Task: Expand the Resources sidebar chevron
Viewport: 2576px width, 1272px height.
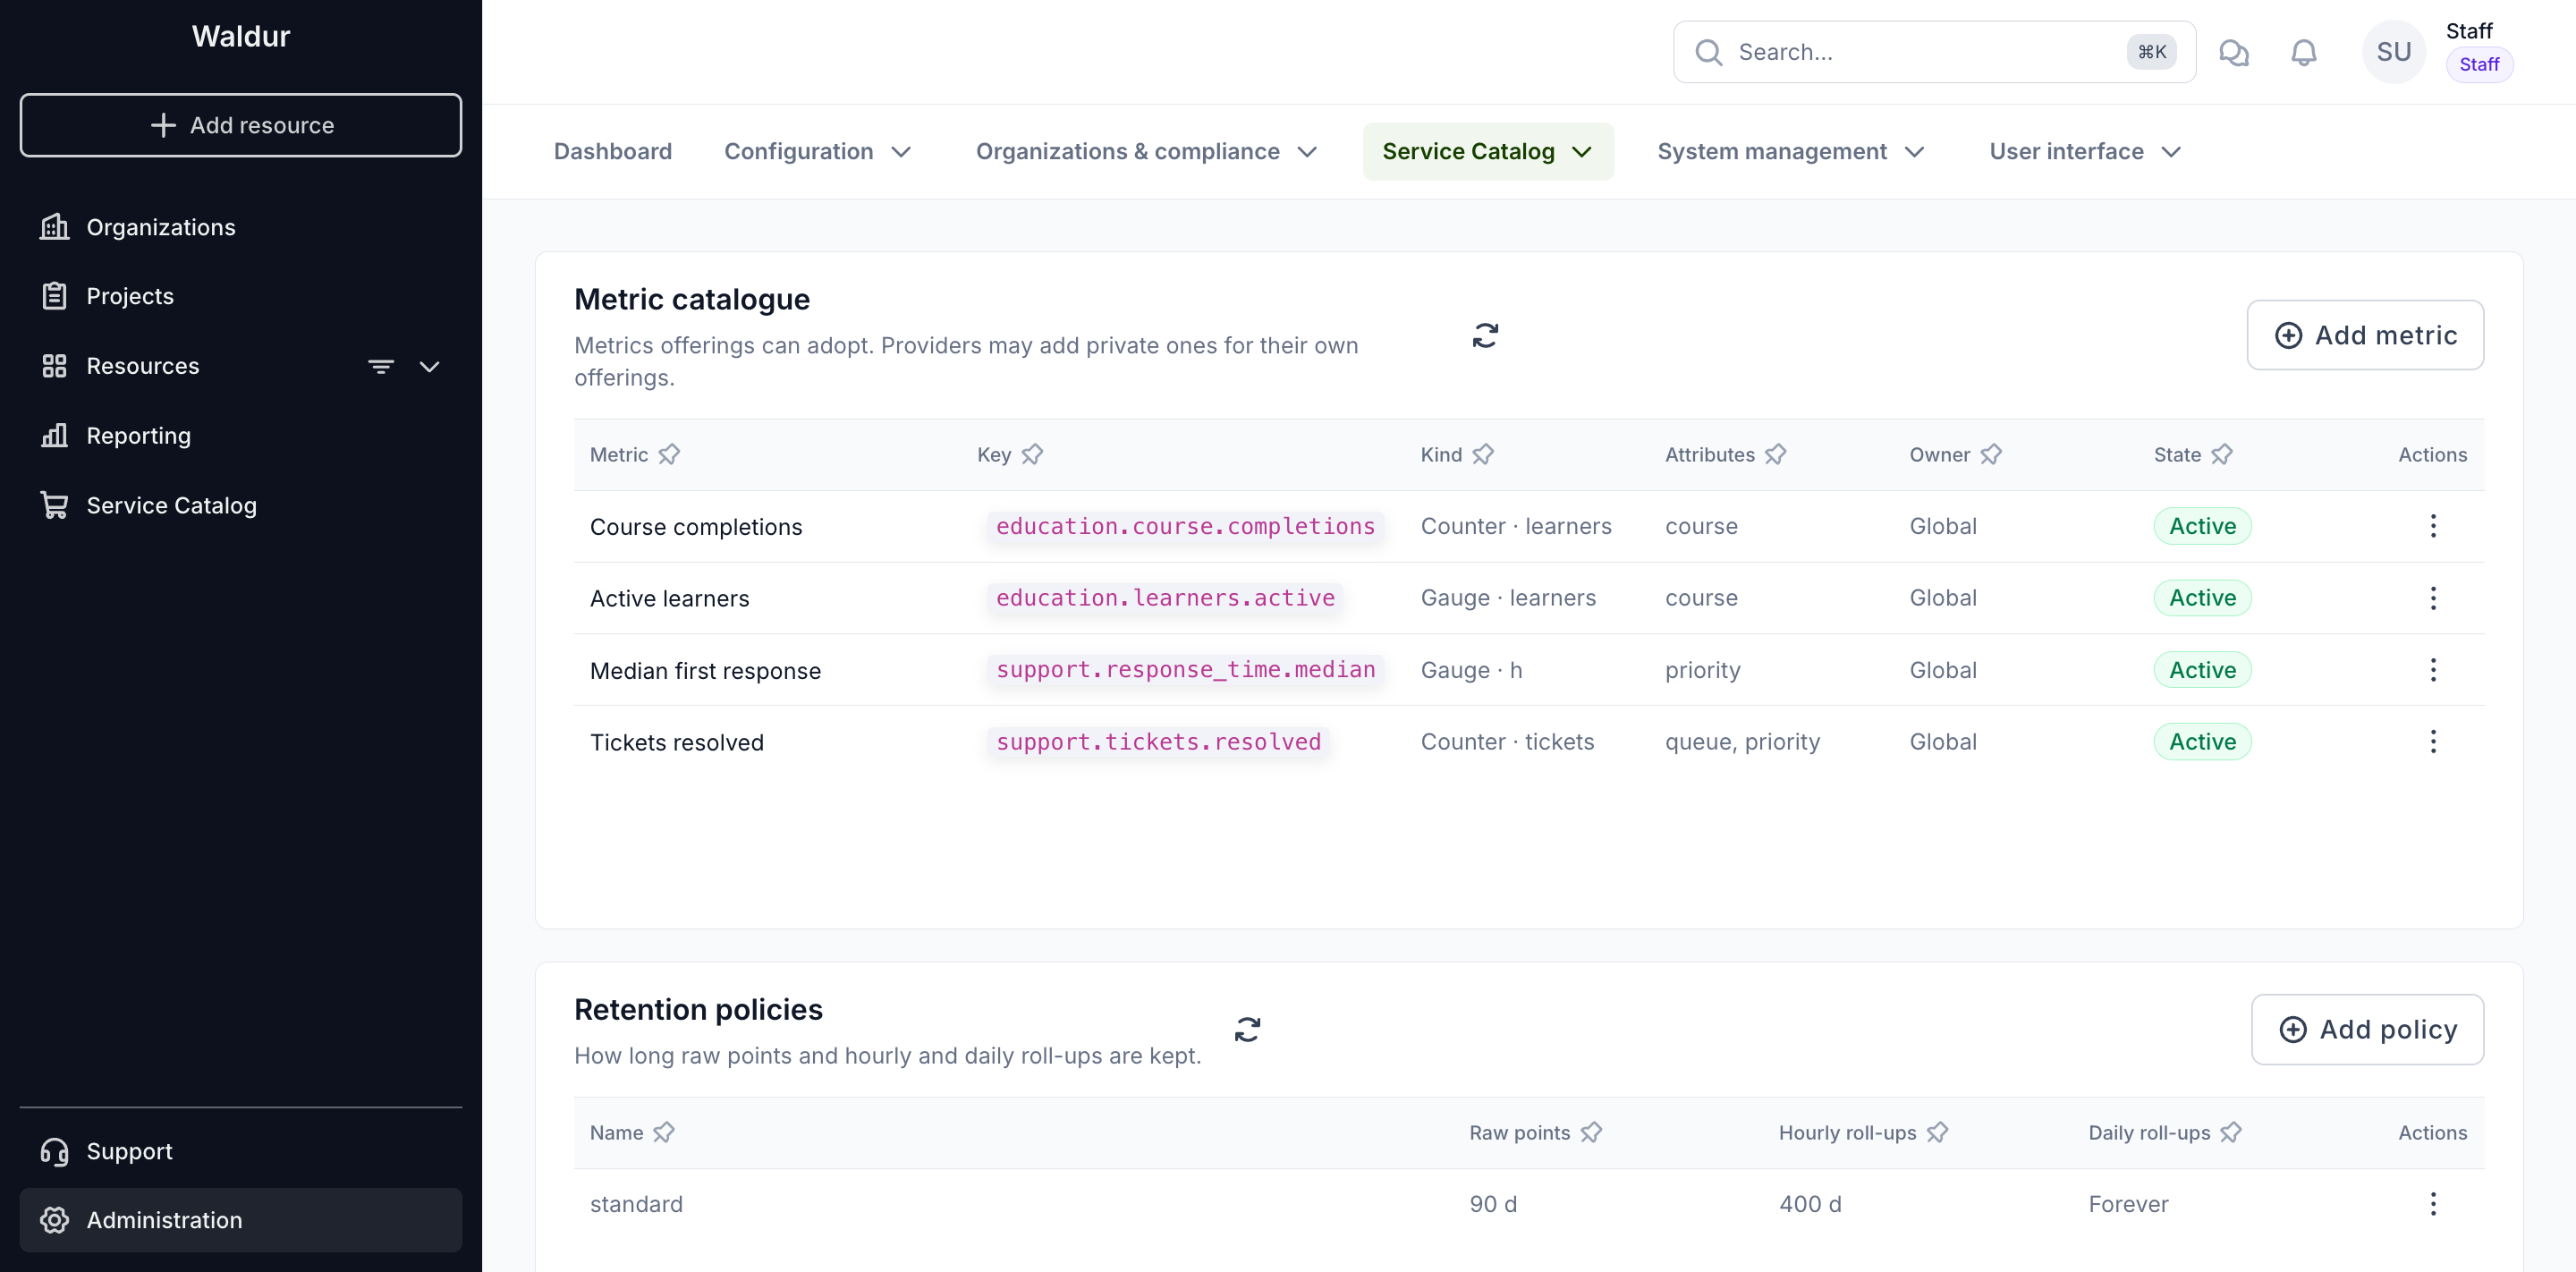Action: pos(430,366)
